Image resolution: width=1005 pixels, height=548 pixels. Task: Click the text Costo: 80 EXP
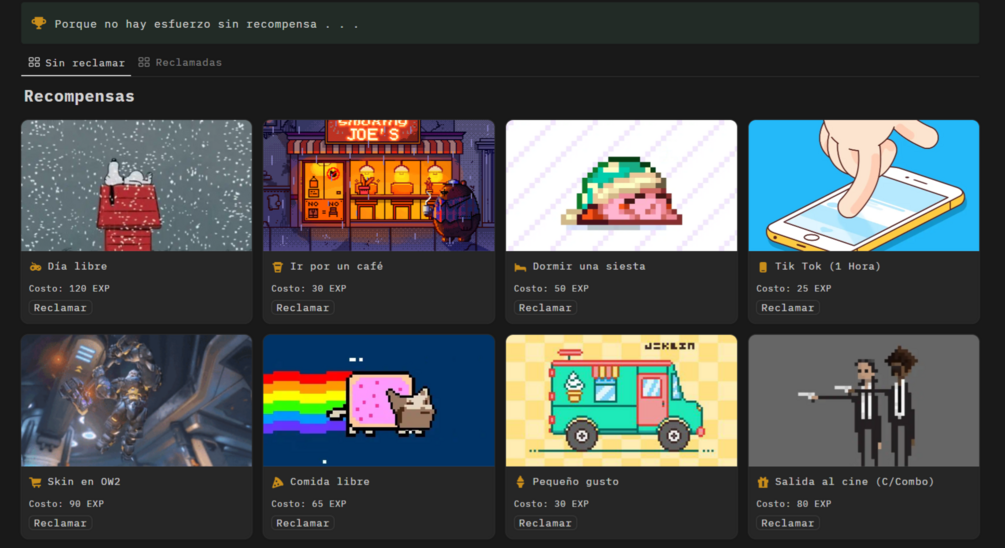pyautogui.click(x=793, y=504)
